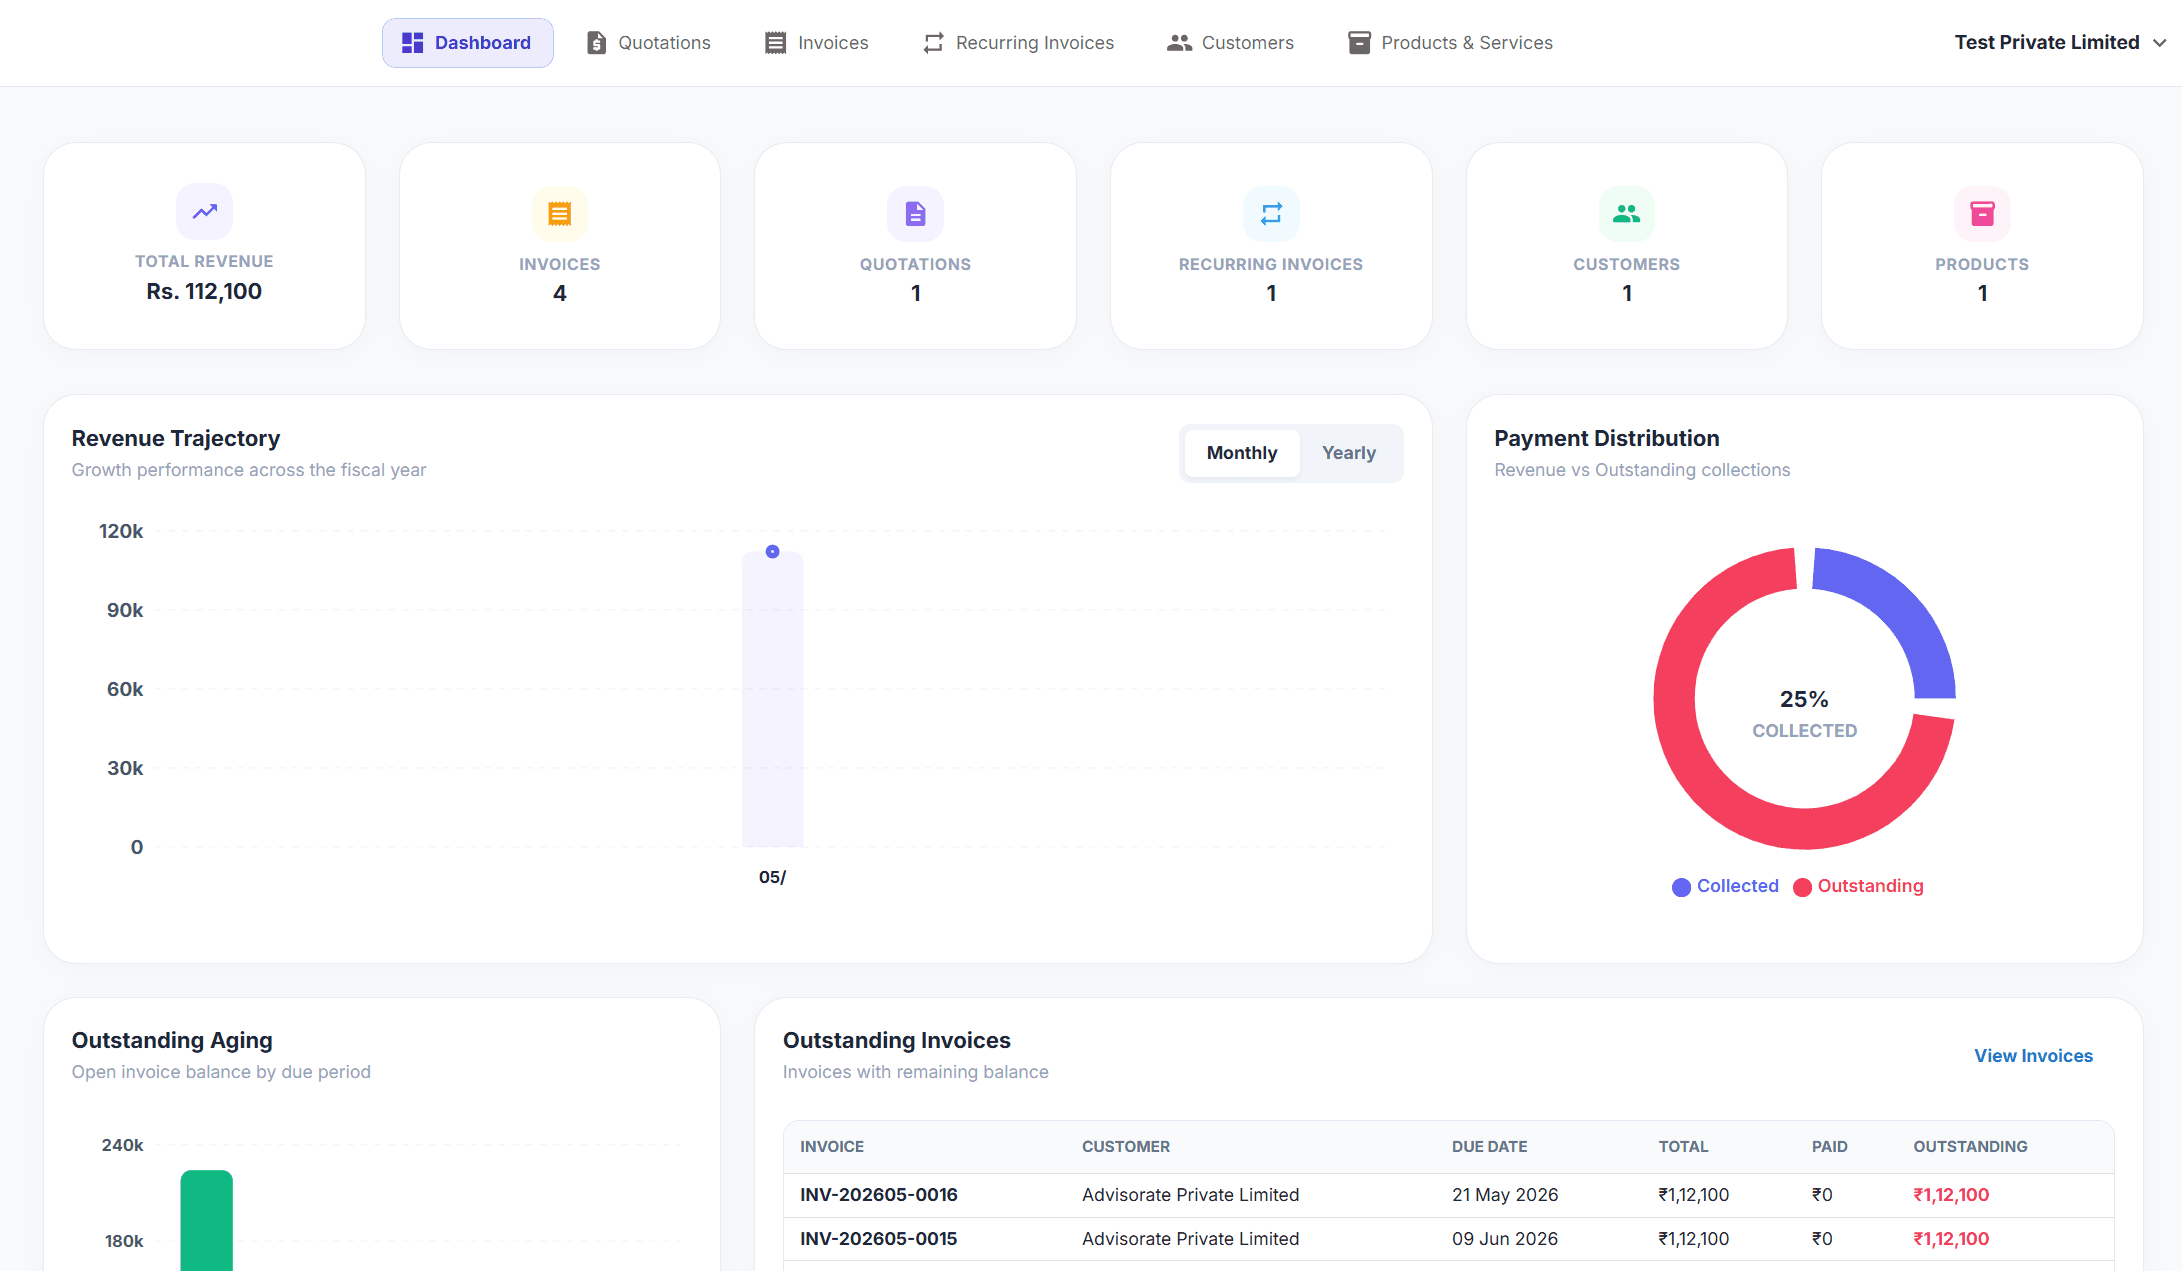Screen dimensions: 2182x1271
Task: Expand the Test Private Limited company dropdown
Action: pos(2060,42)
